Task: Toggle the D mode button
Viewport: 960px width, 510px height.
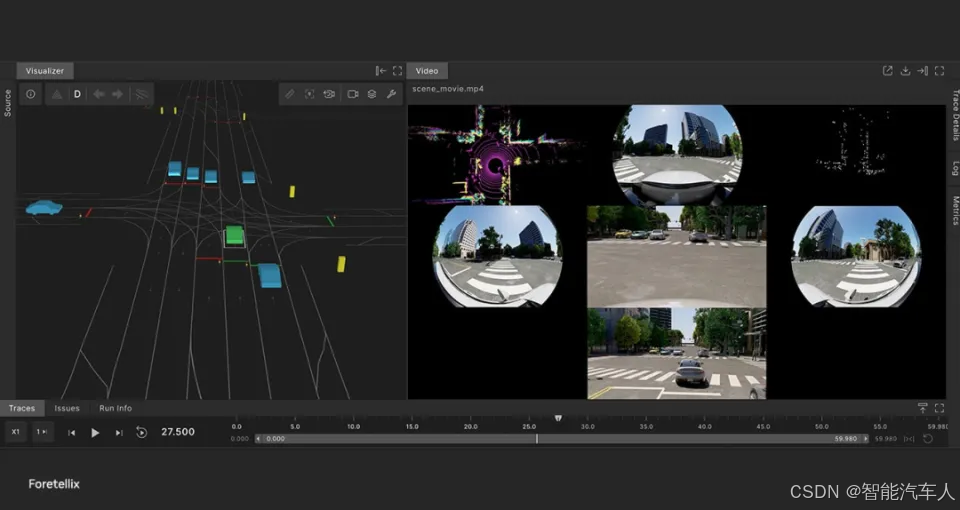Action: coord(77,94)
